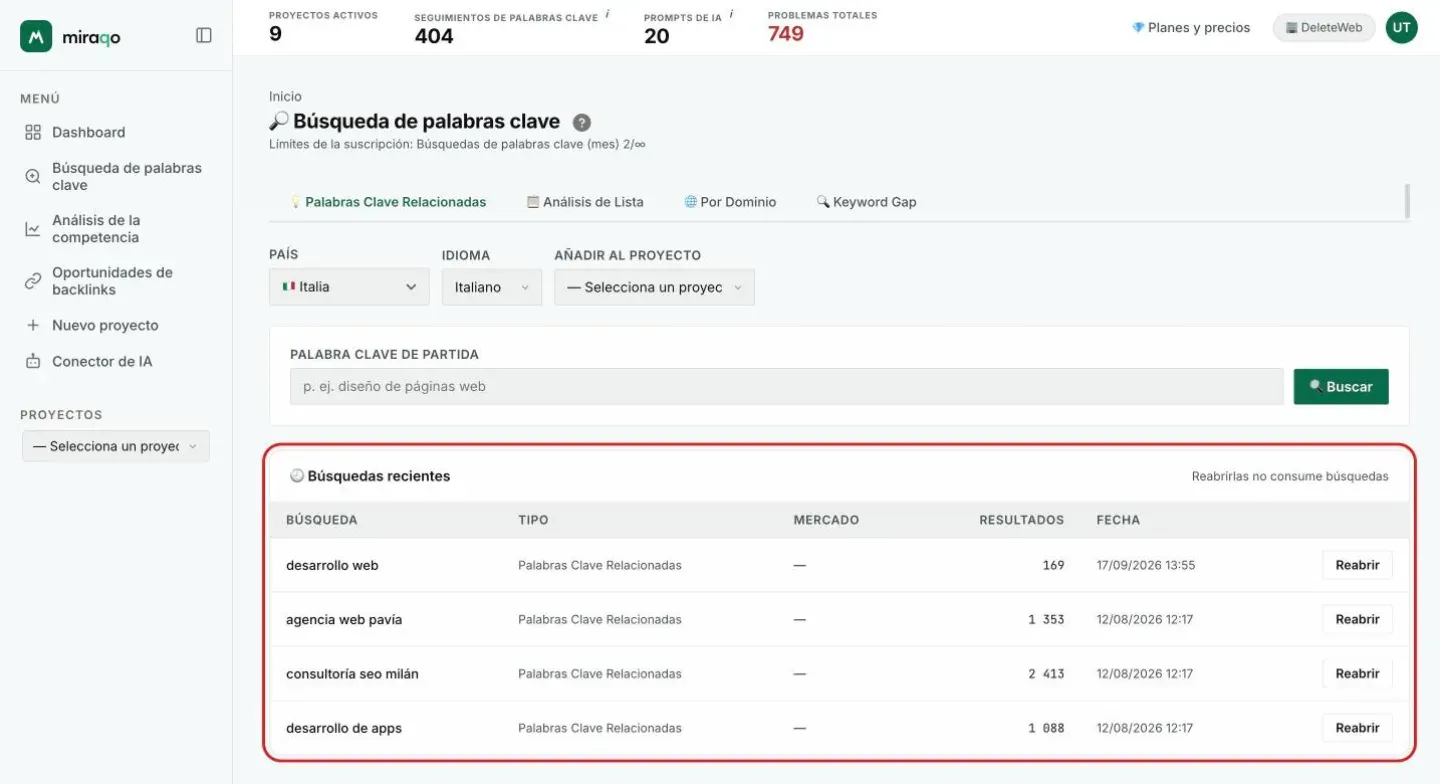The height and width of the screenshot is (784, 1440).
Task: Switch to the Keyword Gap tab
Action: pos(866,202)
